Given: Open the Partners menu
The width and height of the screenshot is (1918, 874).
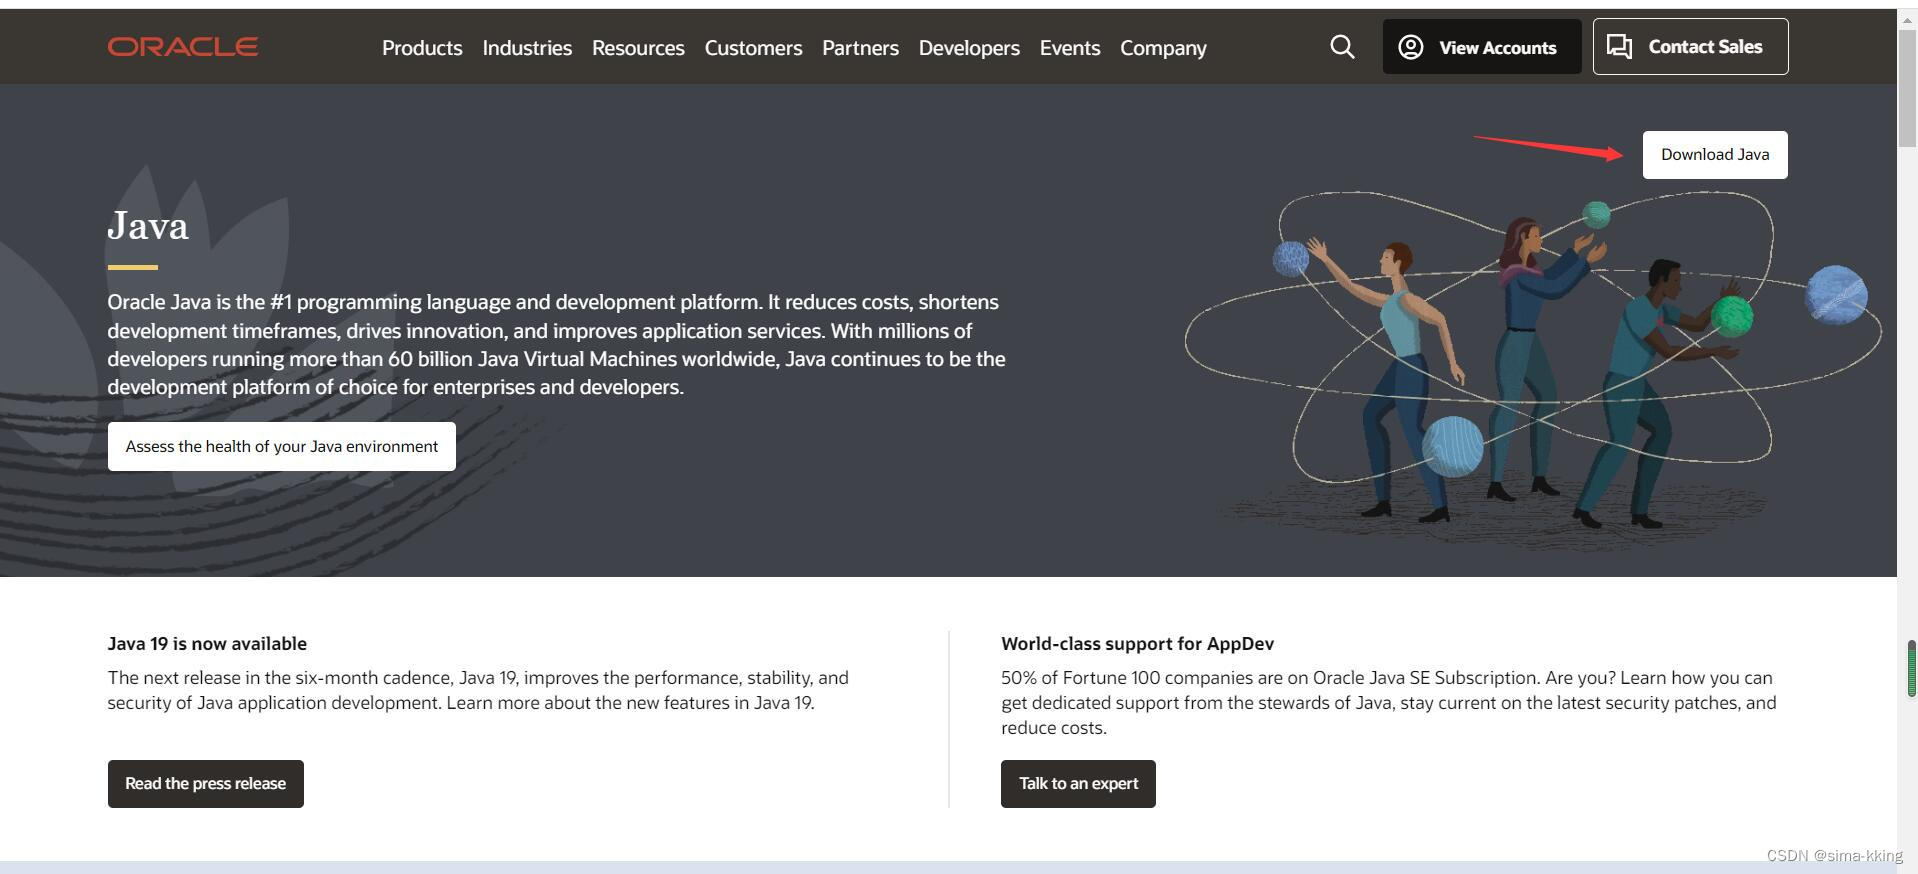Looking at the screenshot, I should 860,48.
